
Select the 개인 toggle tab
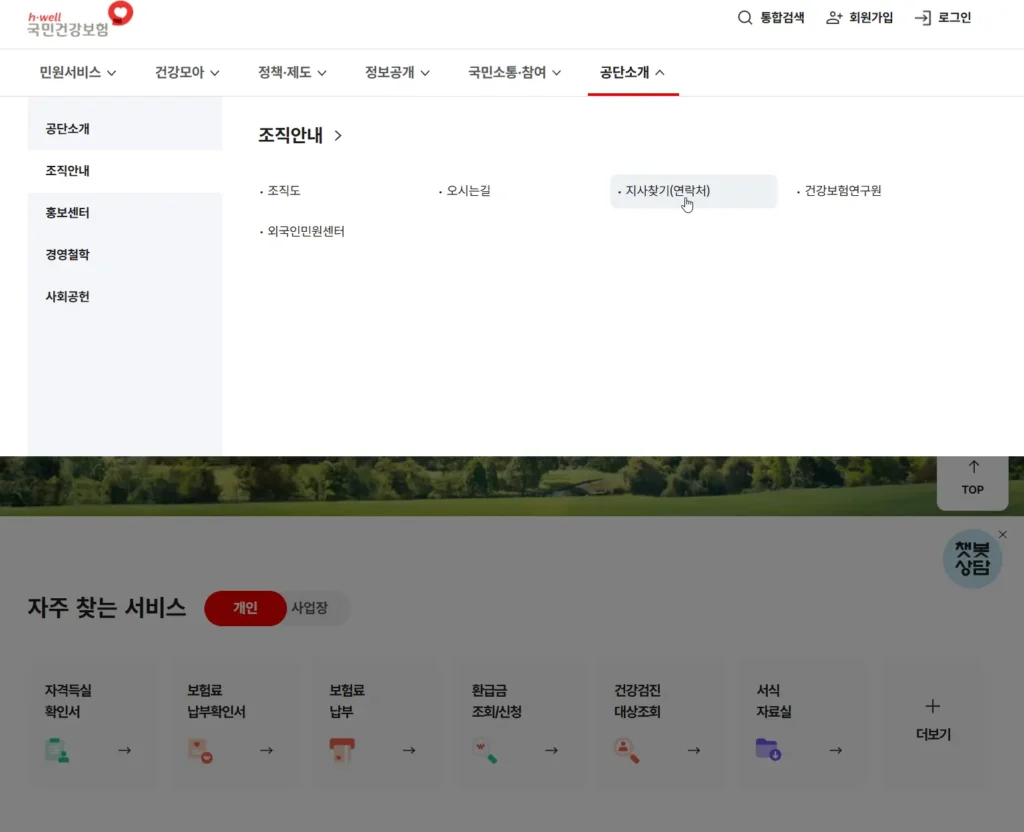pos(245,608)
